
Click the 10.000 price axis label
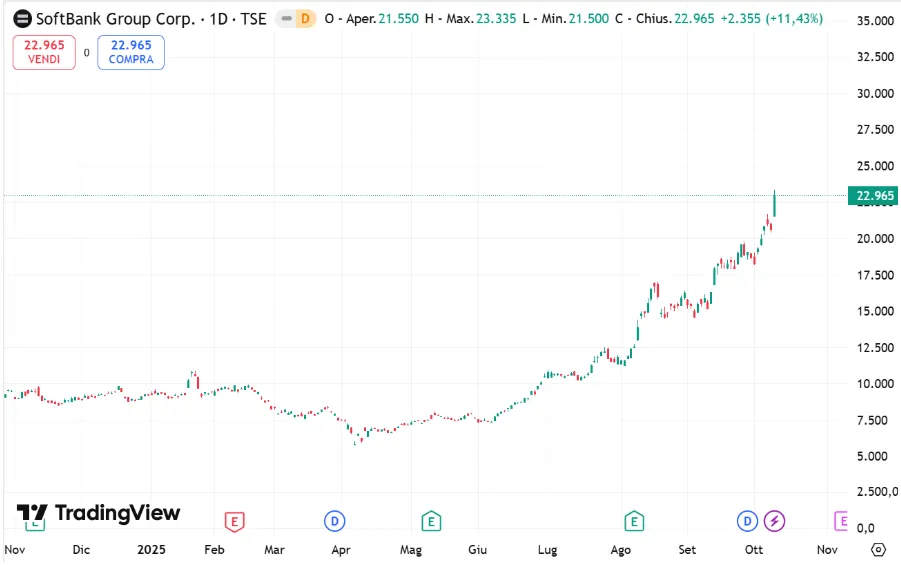875,384
